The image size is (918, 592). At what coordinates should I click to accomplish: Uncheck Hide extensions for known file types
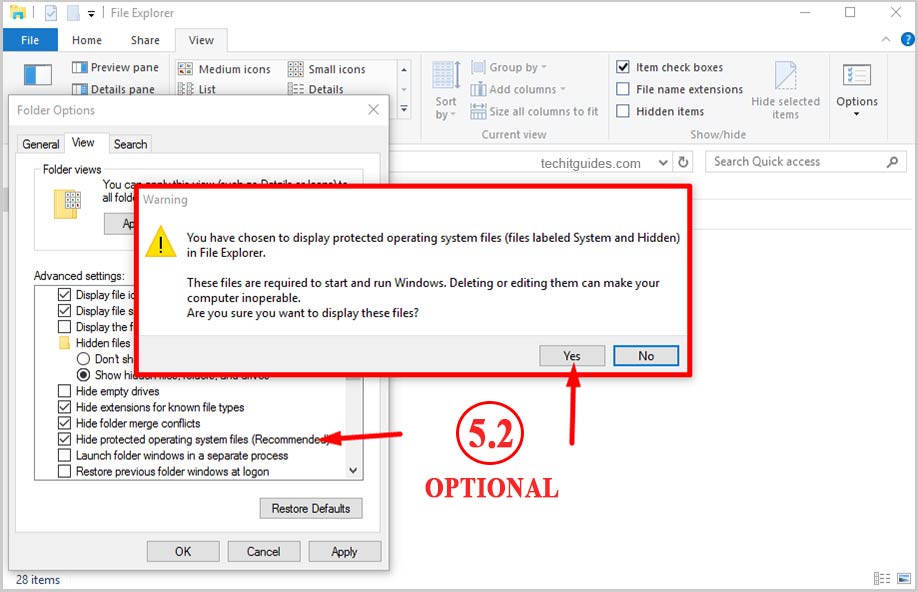(63, 407)
